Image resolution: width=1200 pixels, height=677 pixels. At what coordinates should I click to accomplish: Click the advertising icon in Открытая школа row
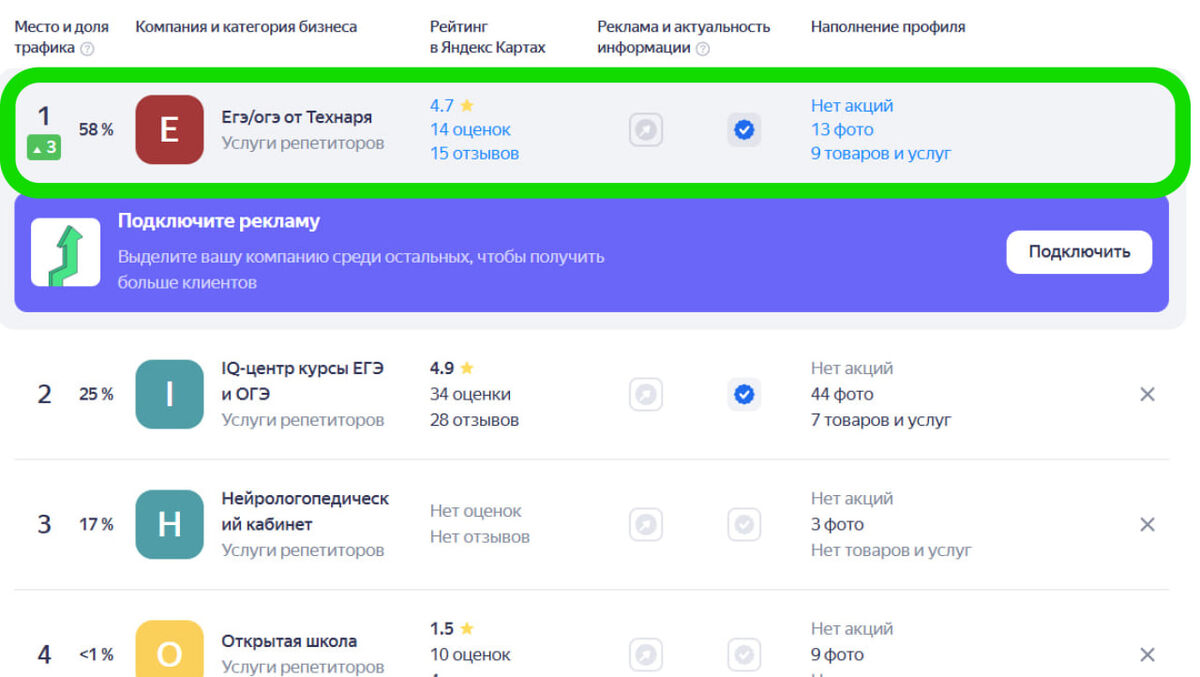(x=646, y=655)
